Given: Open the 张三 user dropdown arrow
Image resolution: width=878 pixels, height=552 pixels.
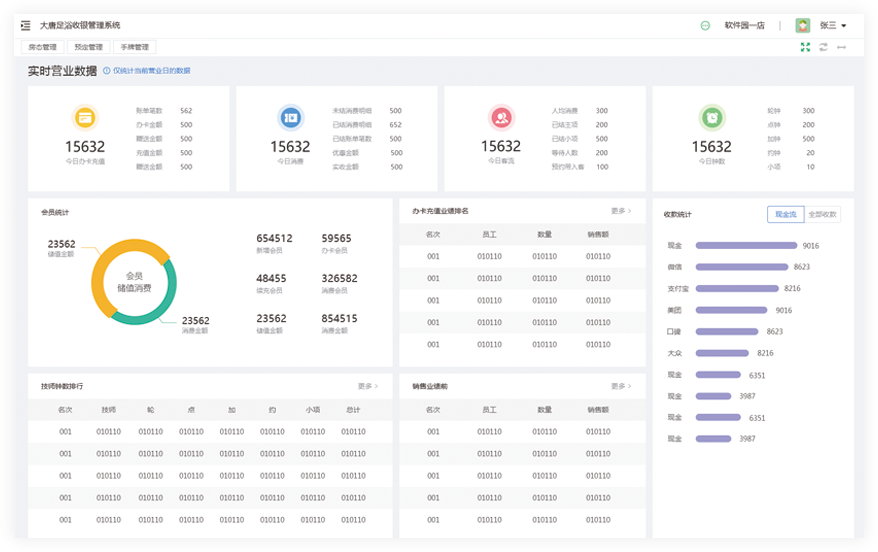Looking at the screenshot, I should coord(844,26).
